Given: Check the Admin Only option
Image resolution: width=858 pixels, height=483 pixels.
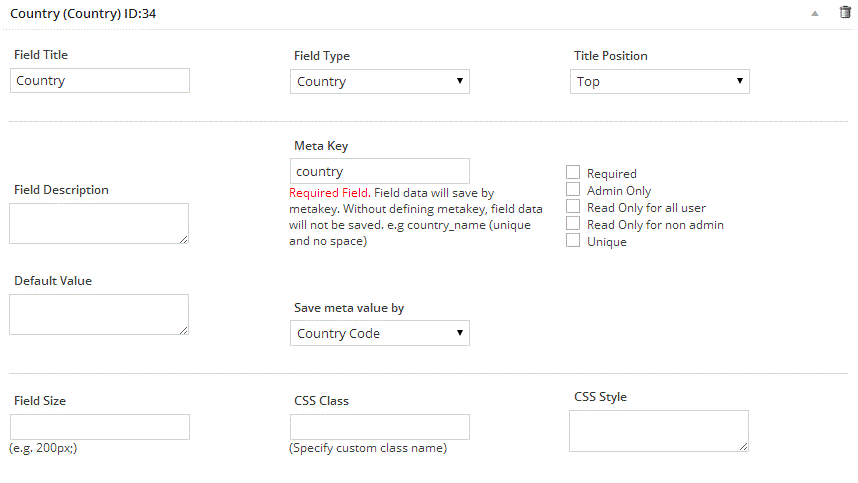Looking at the screenshot, I should [x=573, y=189].
